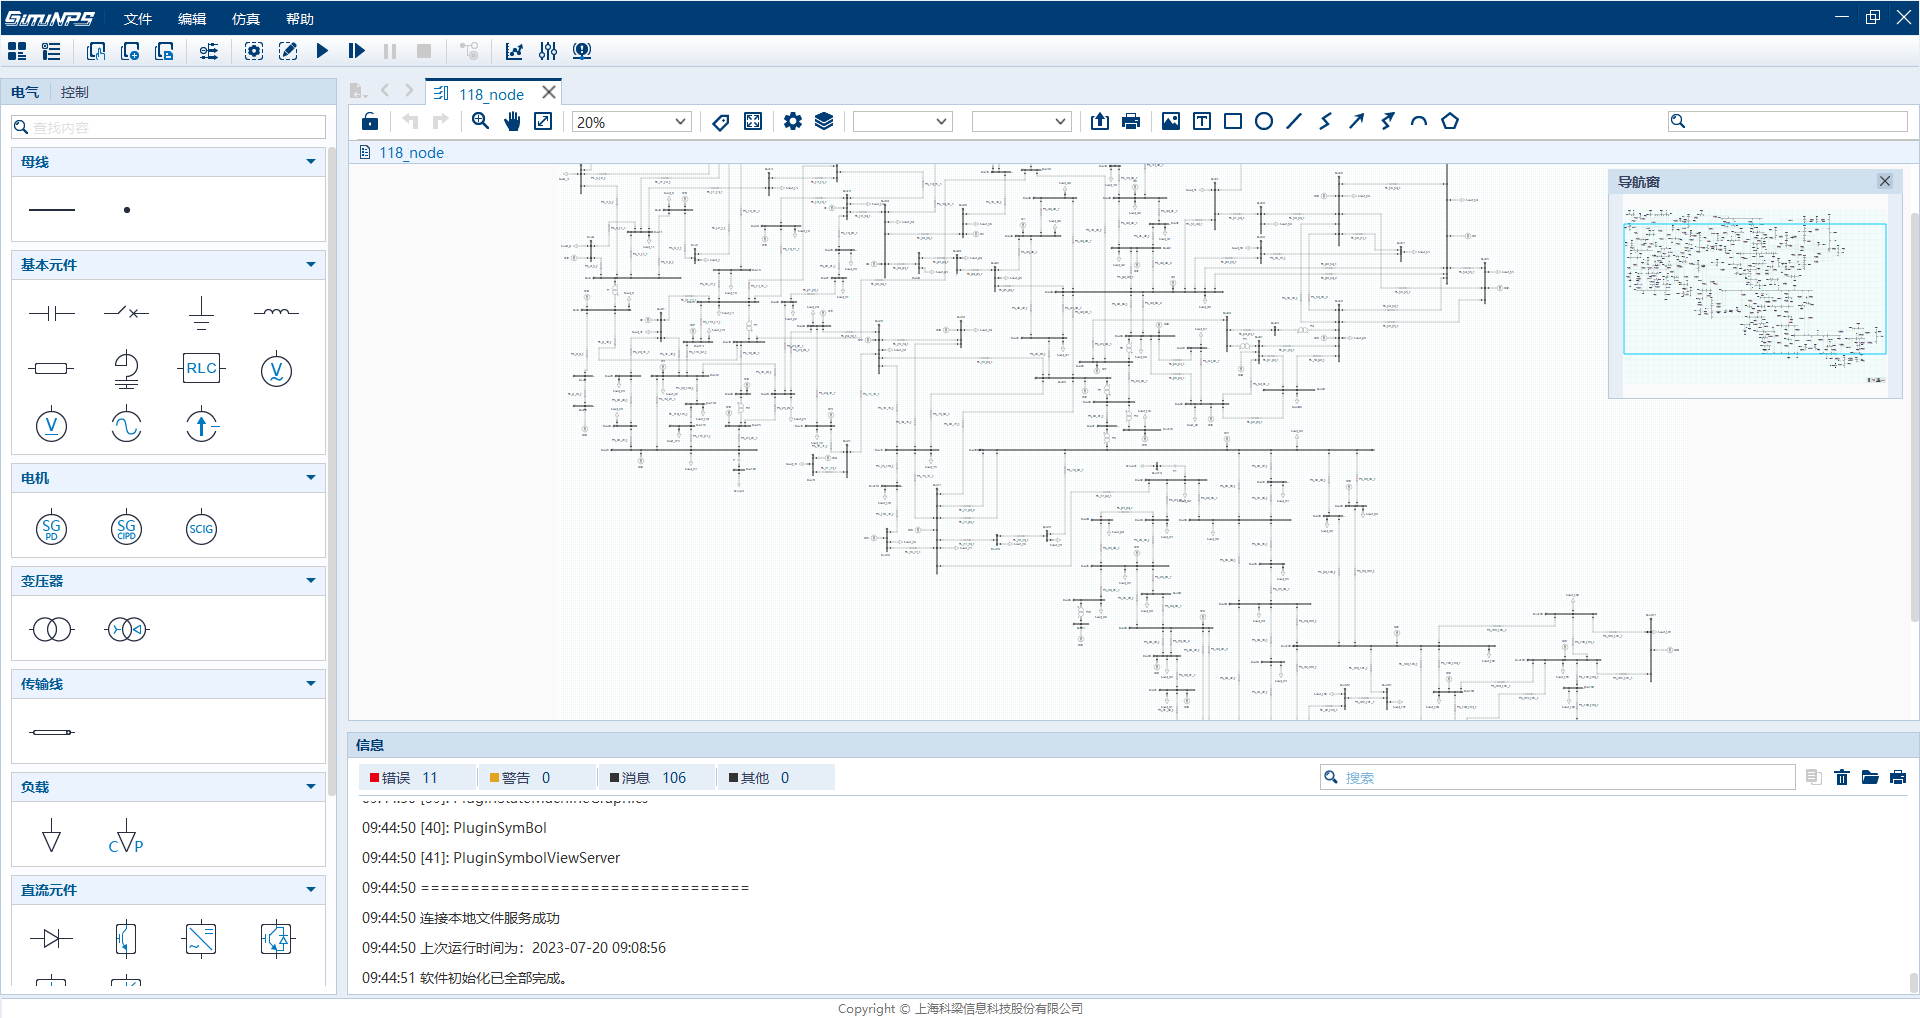Select the Text annotation tool
1920x1018 pixels.
point(1201,121)
